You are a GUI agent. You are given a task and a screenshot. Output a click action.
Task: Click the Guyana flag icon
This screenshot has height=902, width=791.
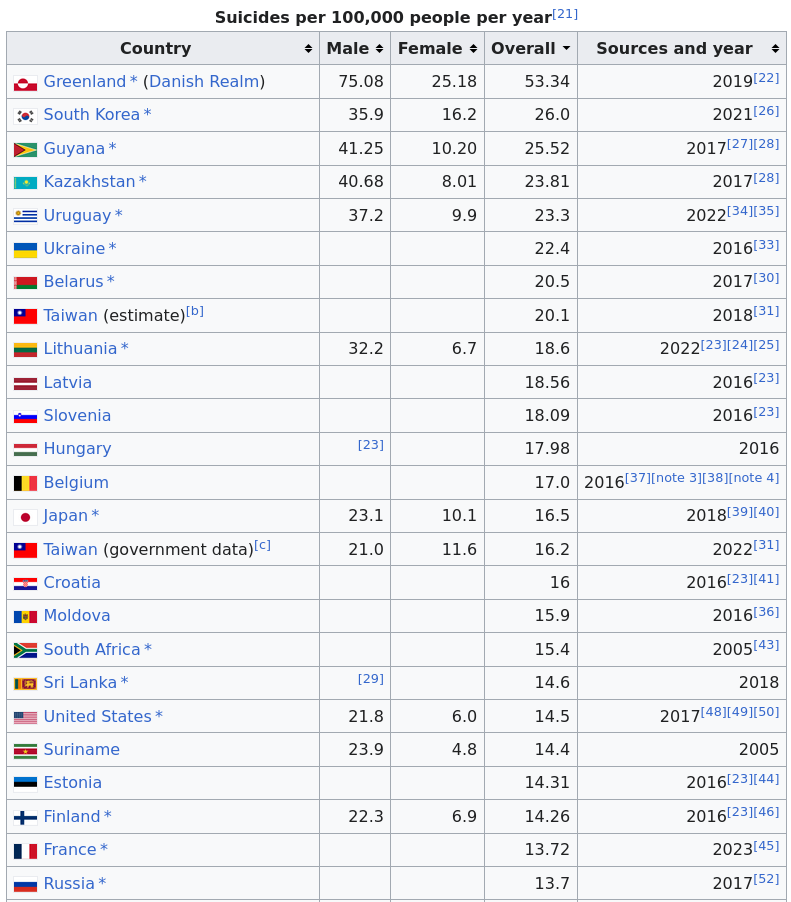(x=25, y=150)
